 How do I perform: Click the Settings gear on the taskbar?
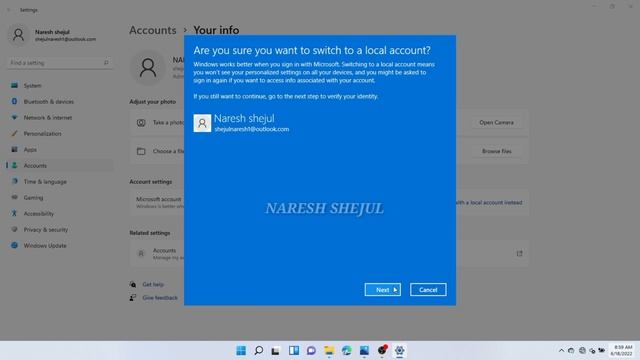(399, 351)
